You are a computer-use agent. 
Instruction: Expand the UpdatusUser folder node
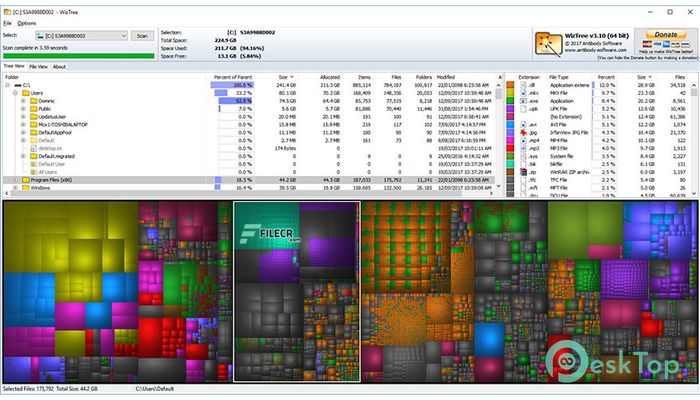[x=23, y=117]
